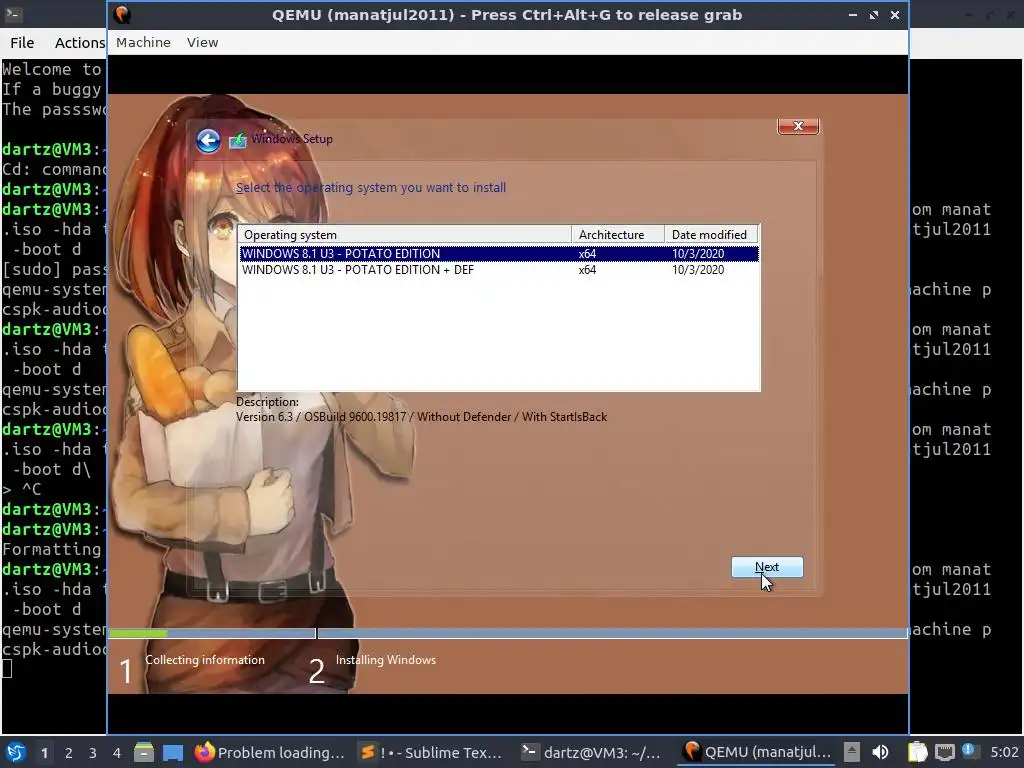Click the '> ^C' line in terminal
The image size is (1024, 768).
[x=22, y=489]
